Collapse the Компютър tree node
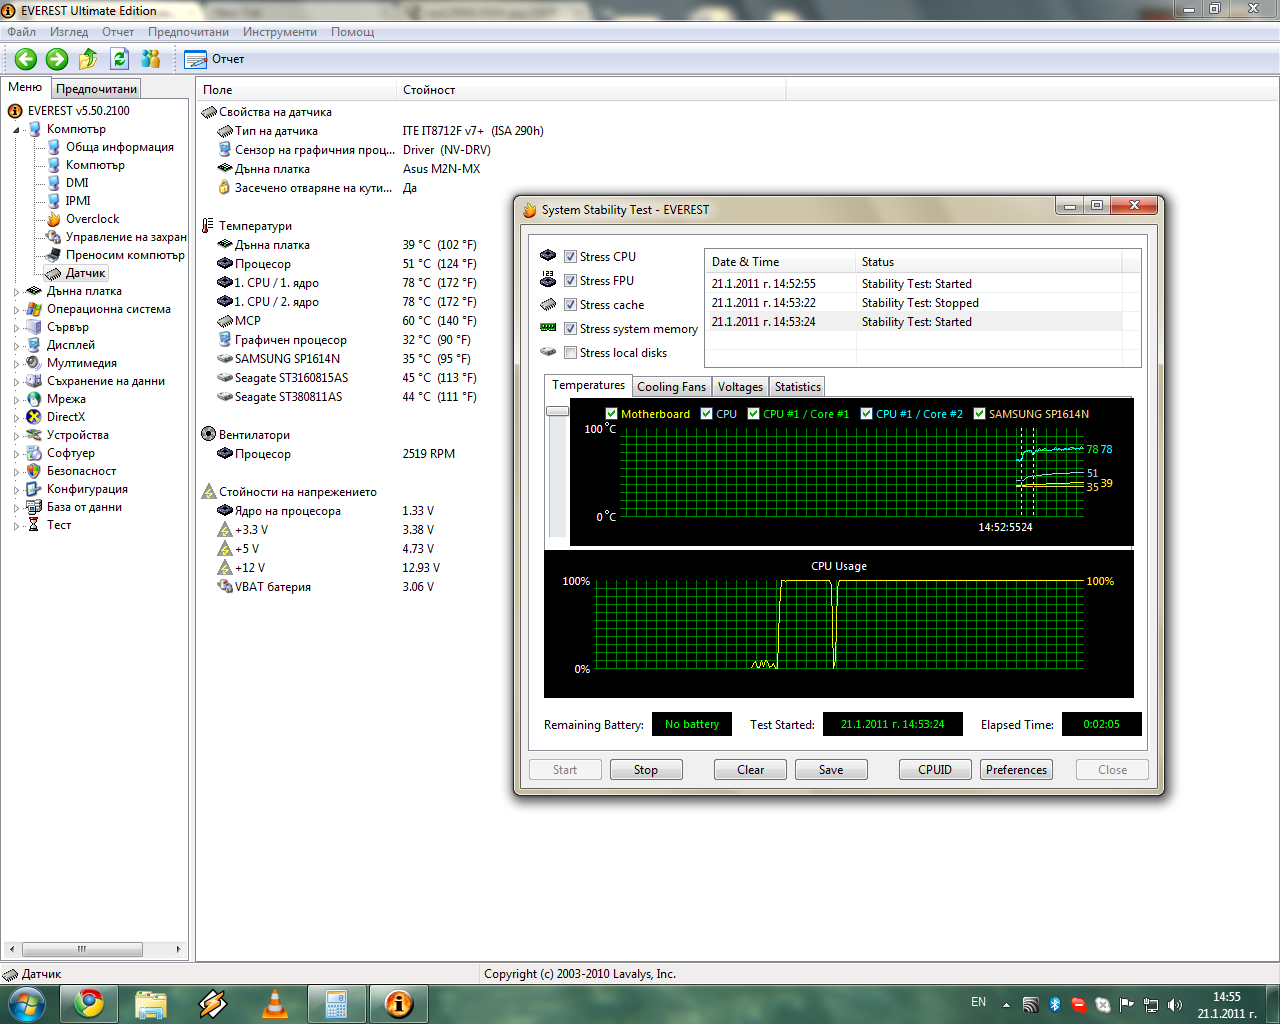The image size is (1280, 1024). coord(17,130)
